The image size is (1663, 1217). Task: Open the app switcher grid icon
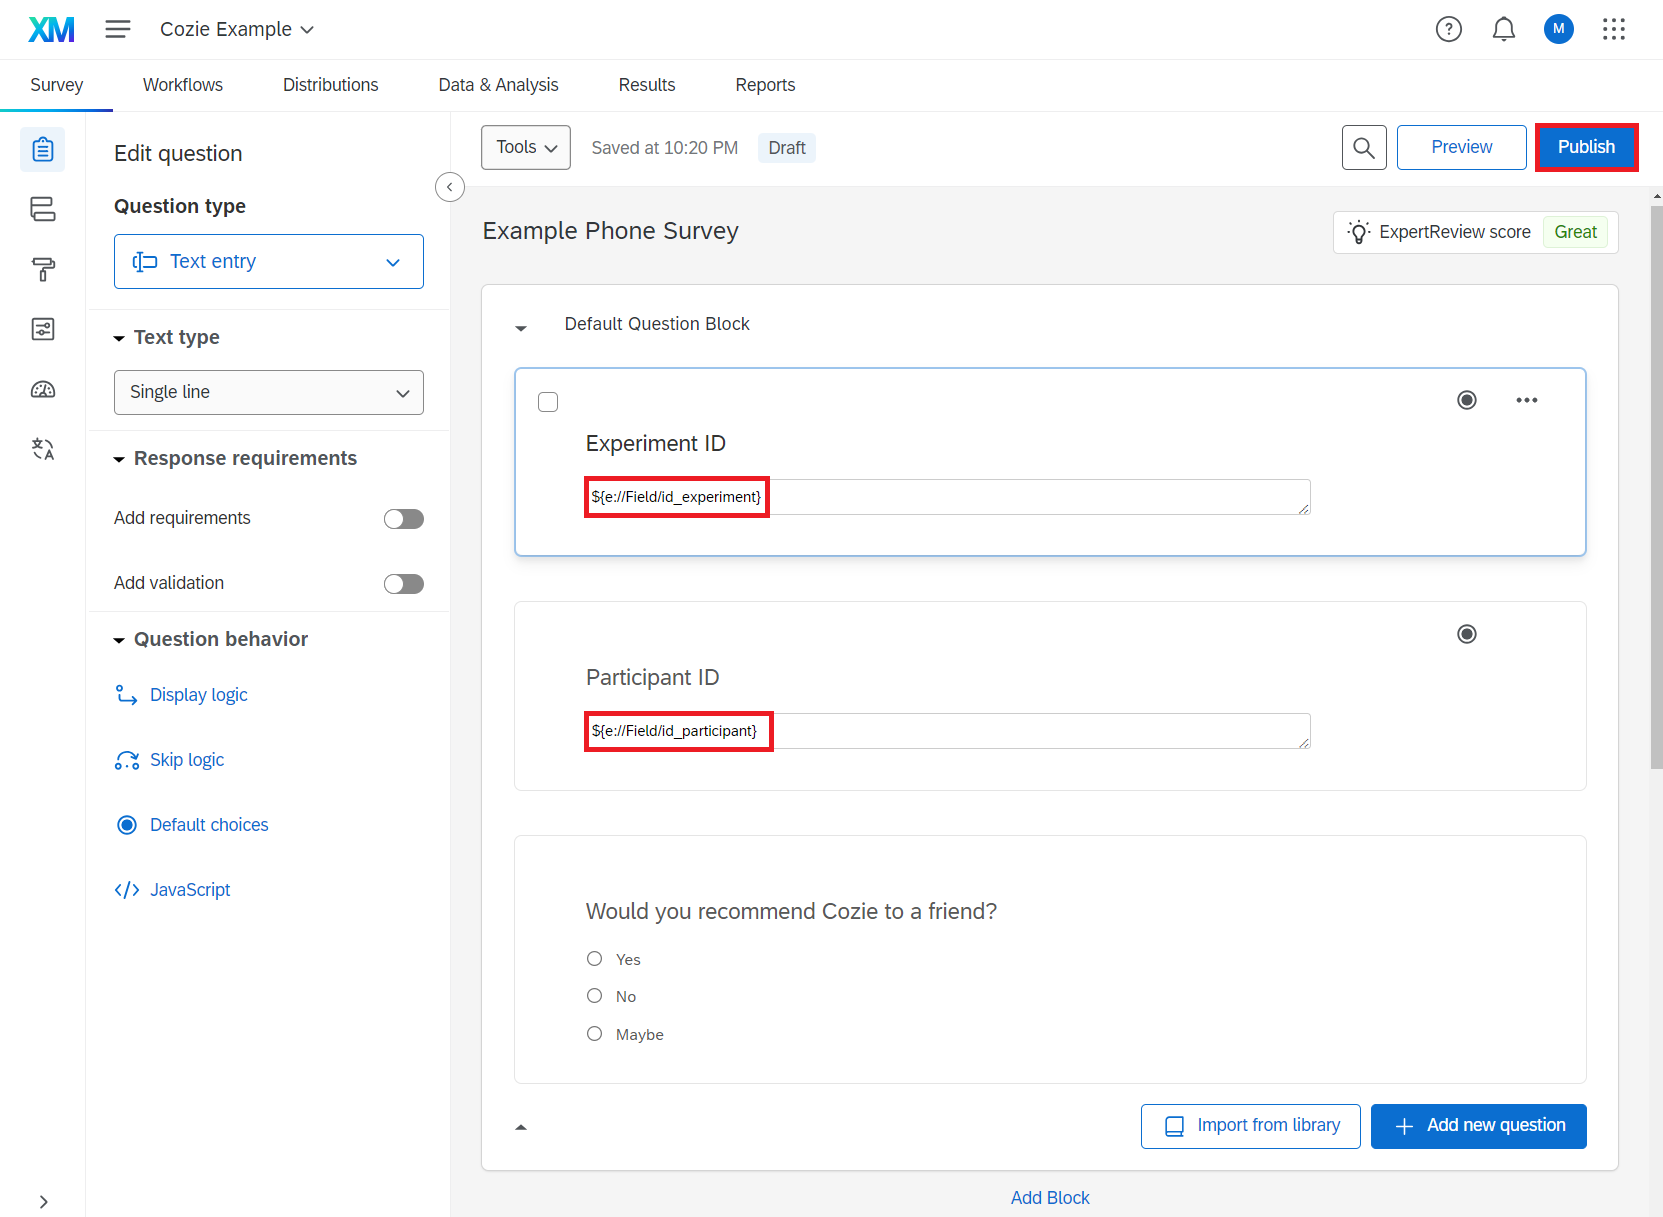click(x=1613, y=30)
